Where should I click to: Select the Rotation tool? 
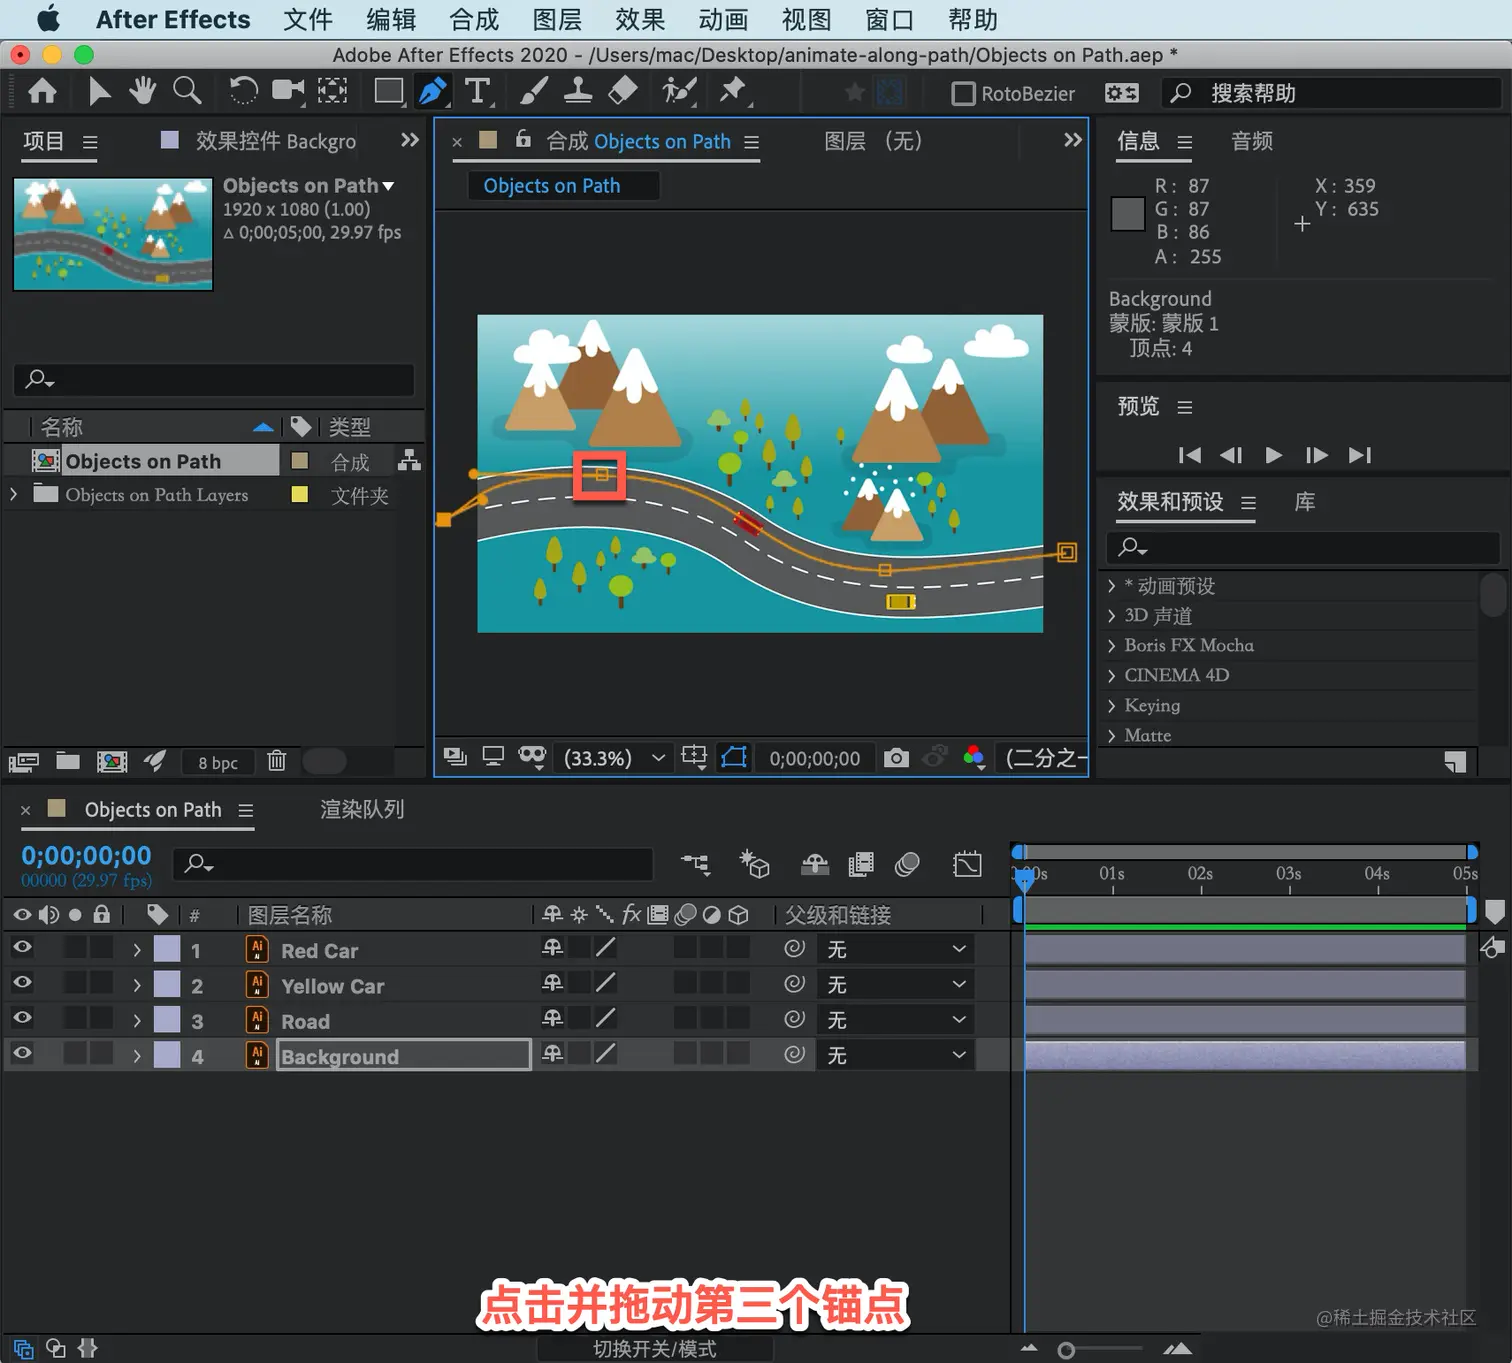tap(243, 91)
